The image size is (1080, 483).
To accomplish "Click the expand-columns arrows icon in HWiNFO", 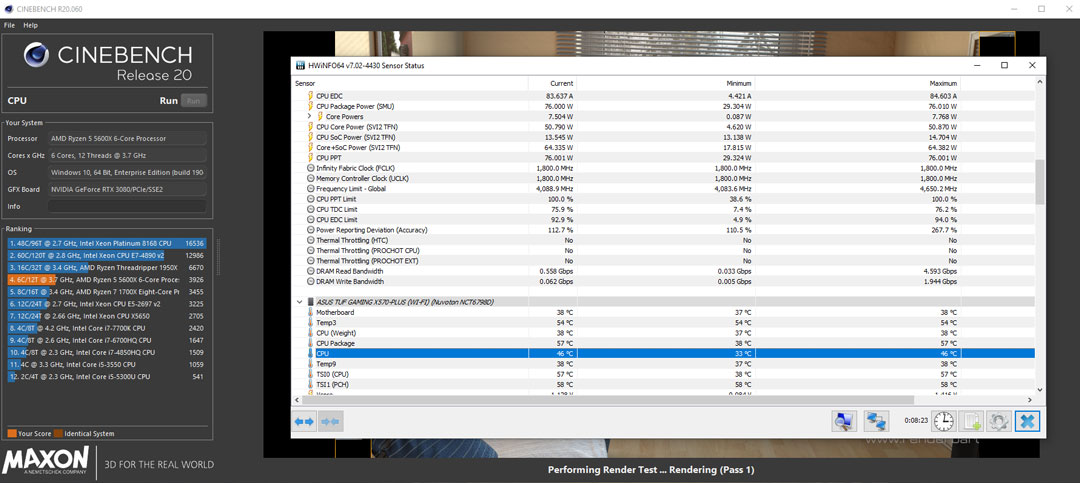I will coord(304,420).
